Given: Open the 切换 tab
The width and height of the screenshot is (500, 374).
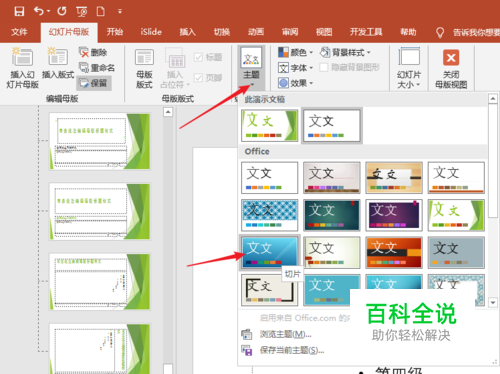Looking at the screenshot, I should pyautogui.click(x=222, y=32).
